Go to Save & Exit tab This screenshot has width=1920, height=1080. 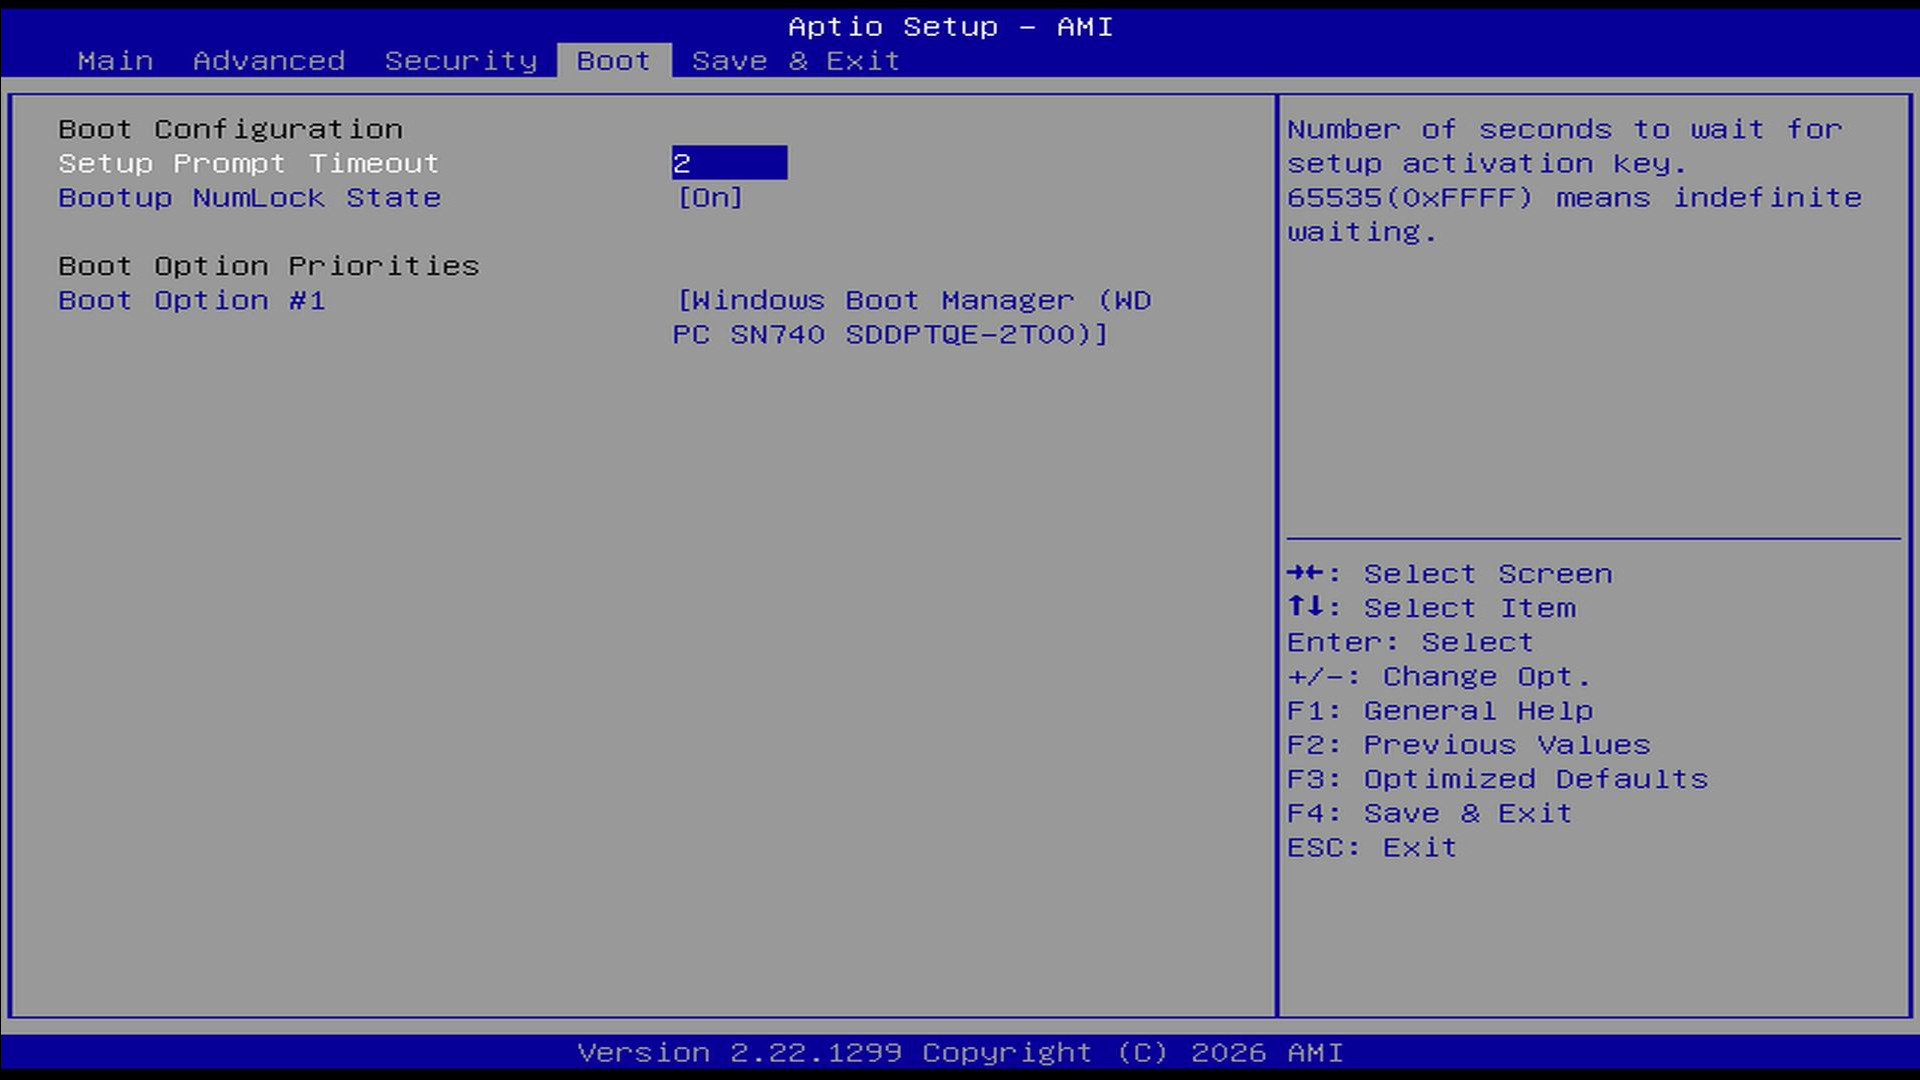click(795, 61)
